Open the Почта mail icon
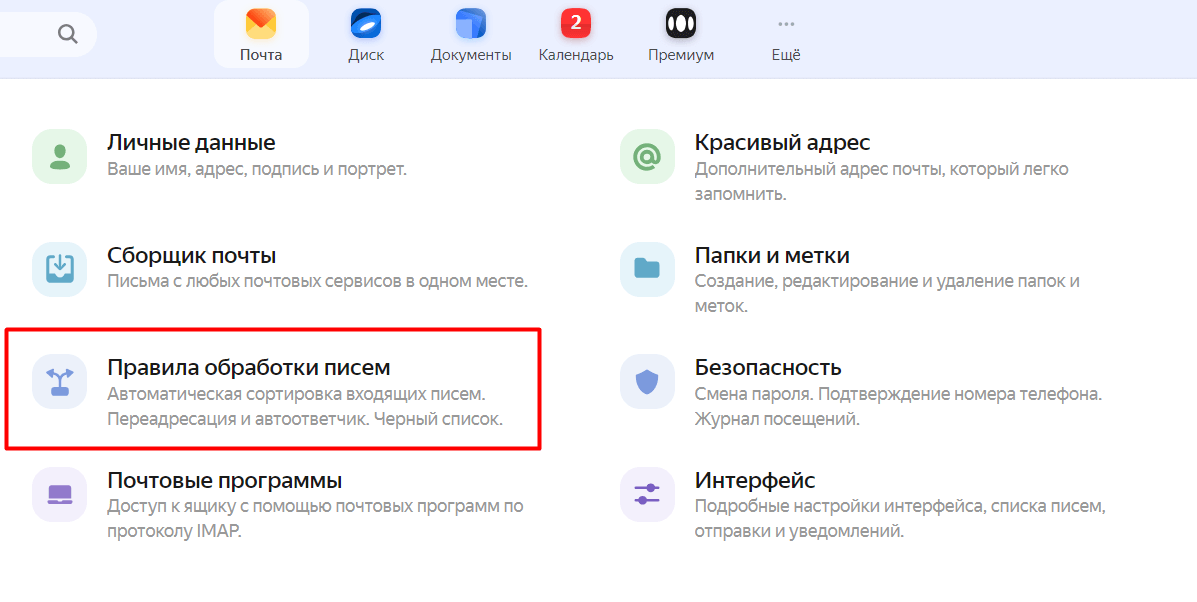Screen dimensions: 1197x602 [x=261, y=24]
